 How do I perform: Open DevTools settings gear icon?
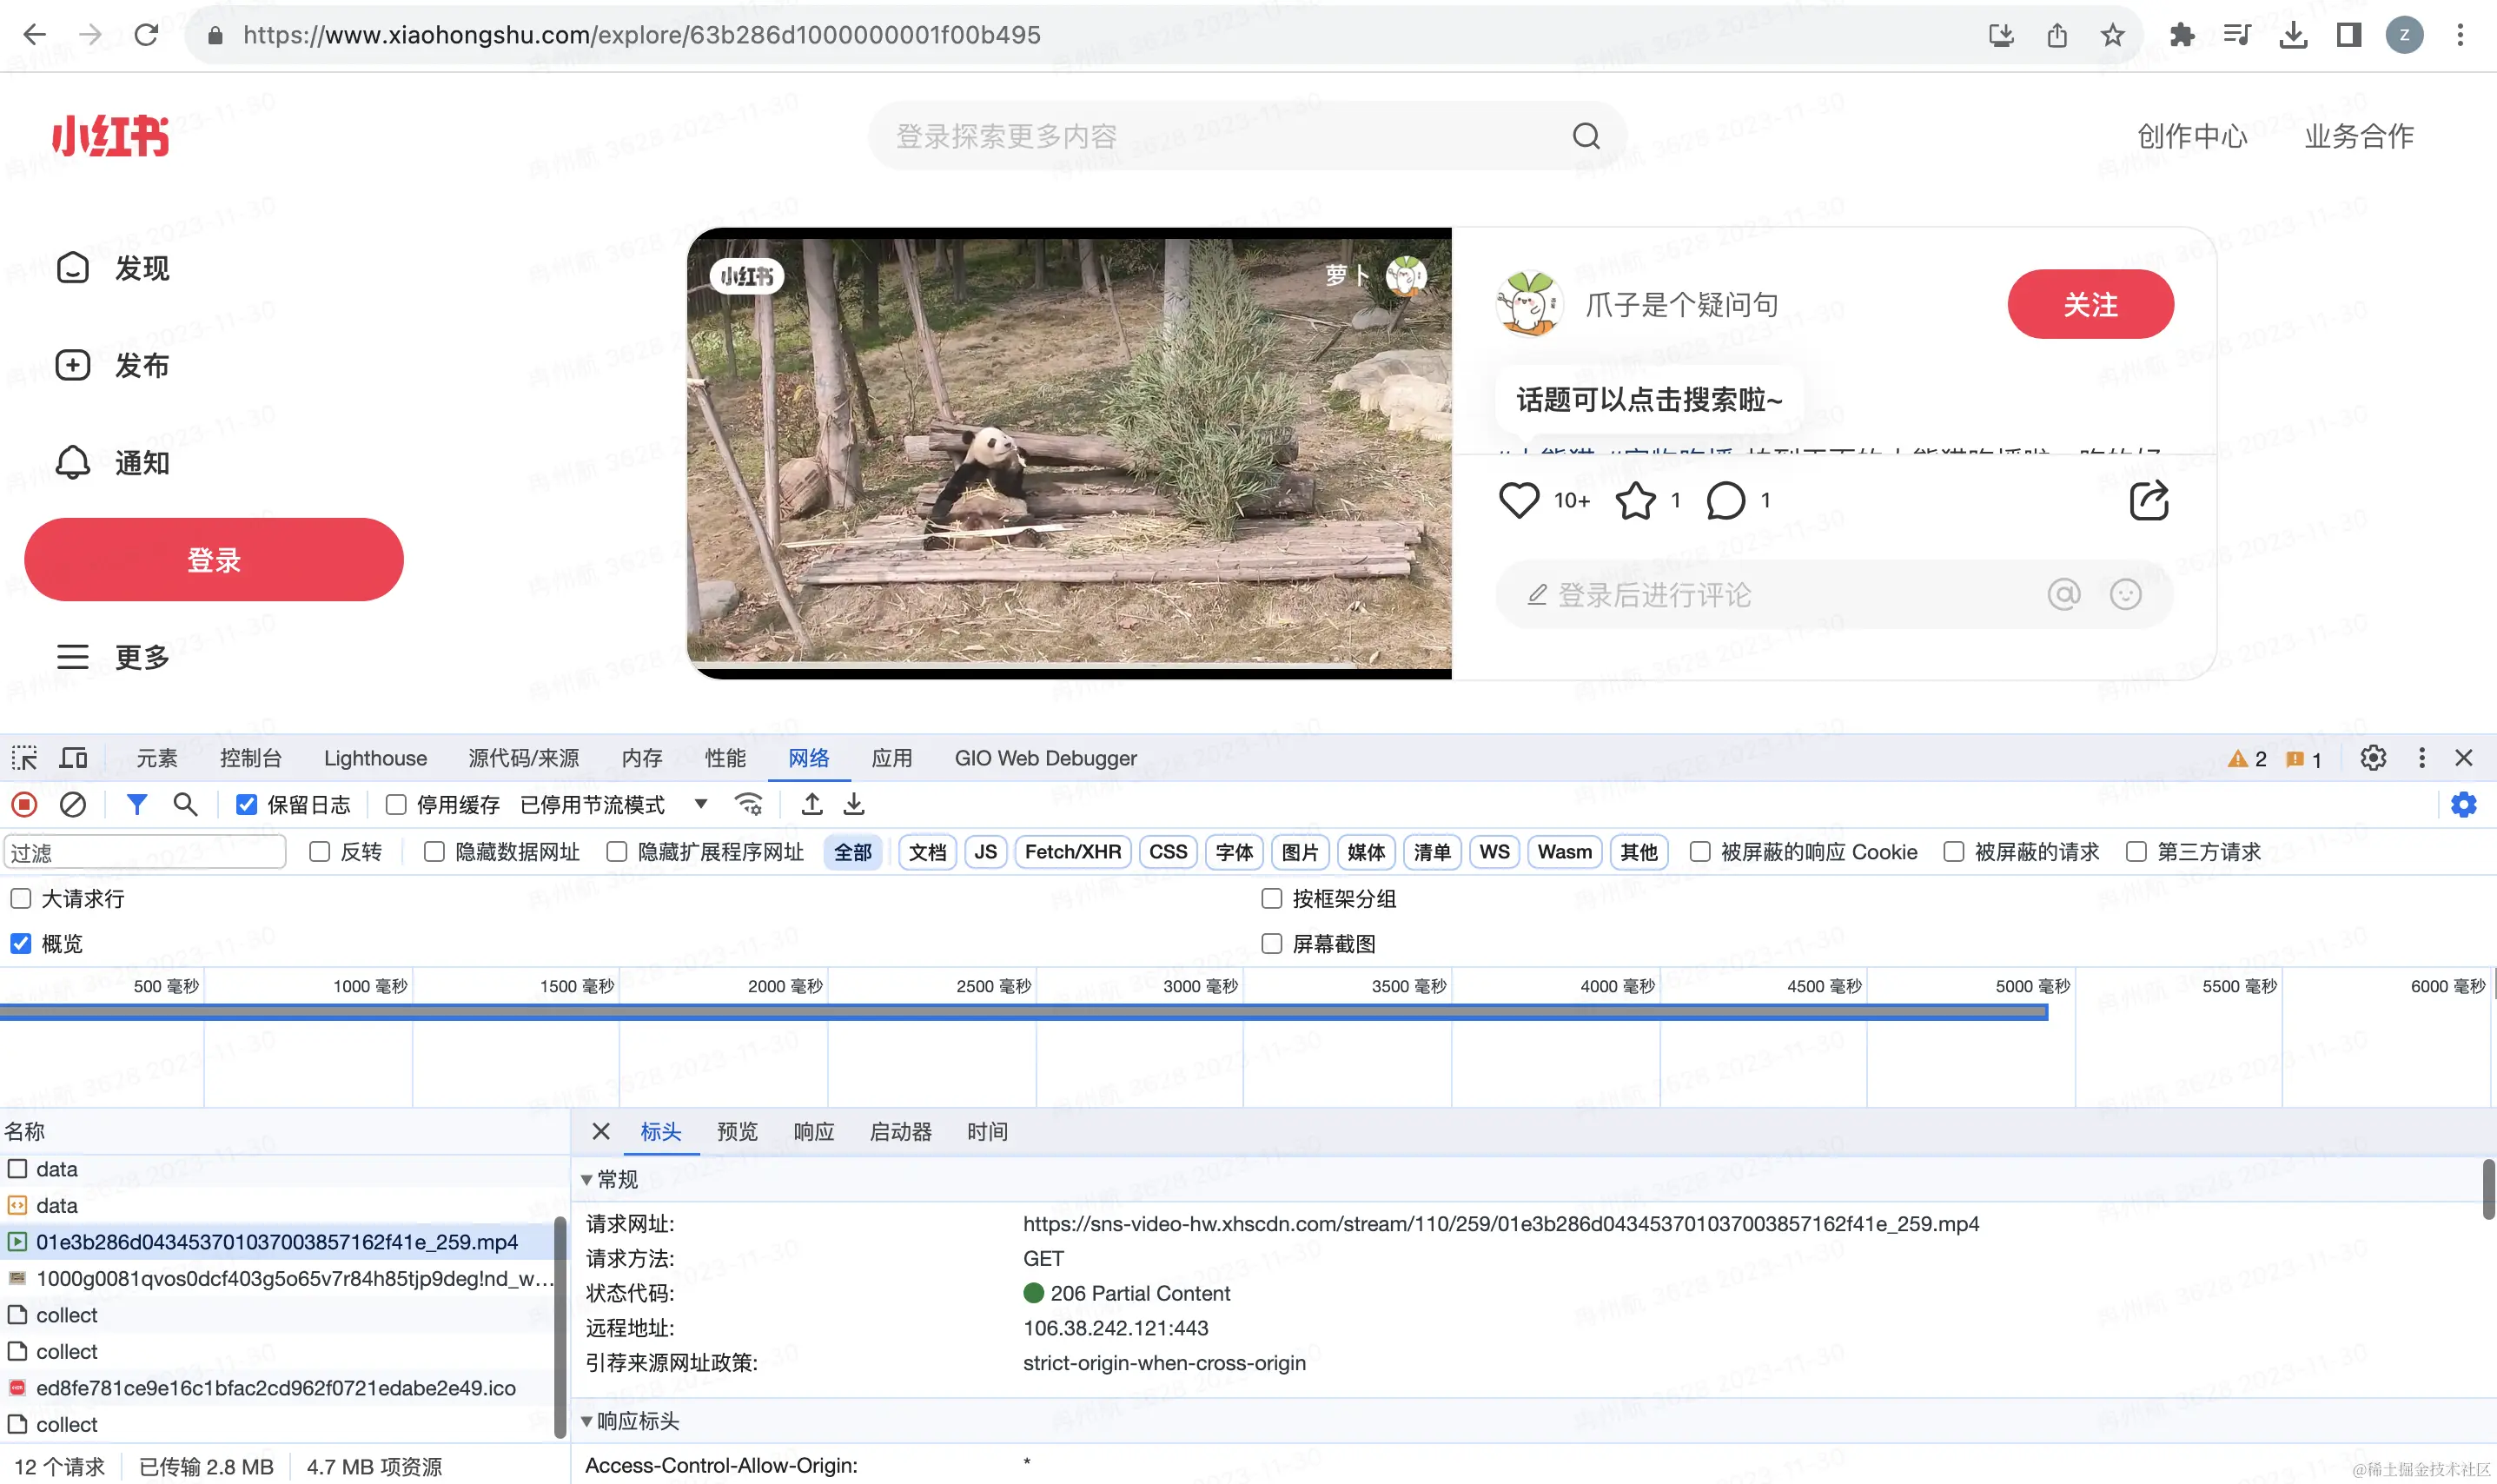(x=2373, y=758)
